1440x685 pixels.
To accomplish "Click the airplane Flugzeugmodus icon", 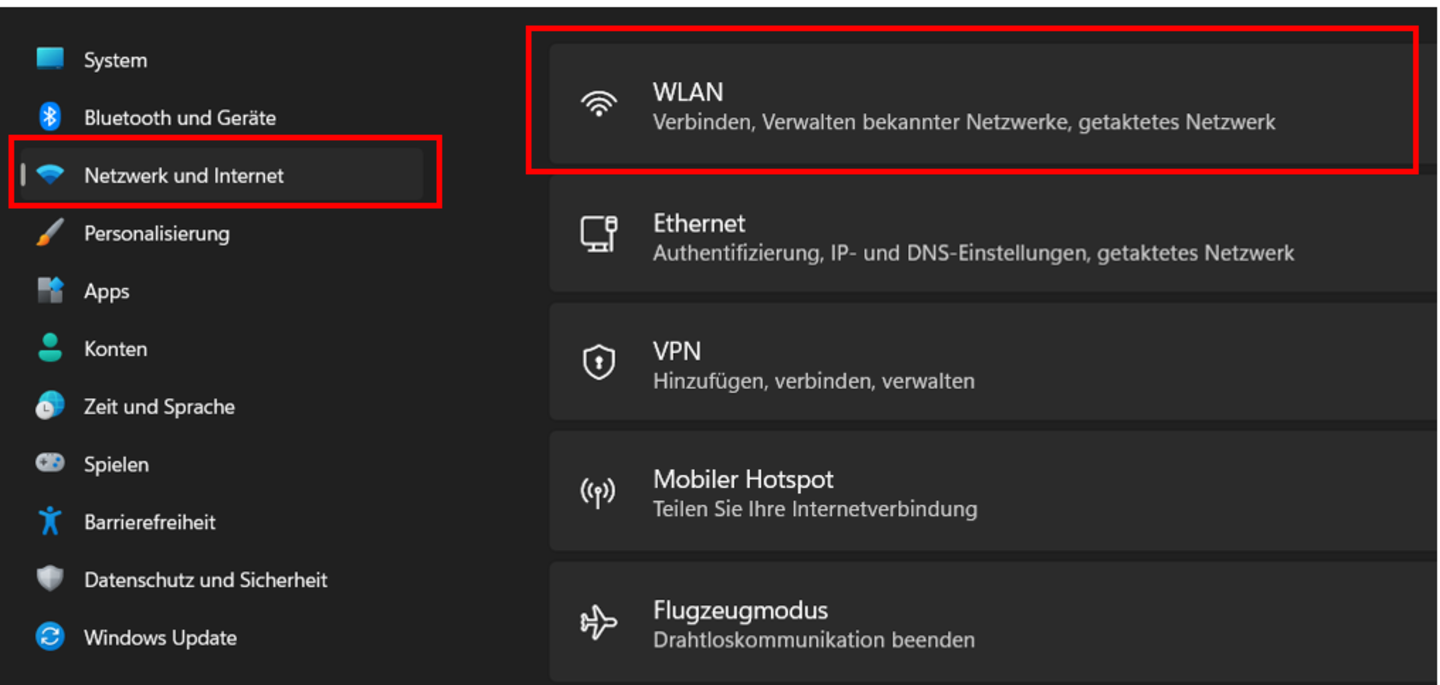I will click(x=598, y=623).
